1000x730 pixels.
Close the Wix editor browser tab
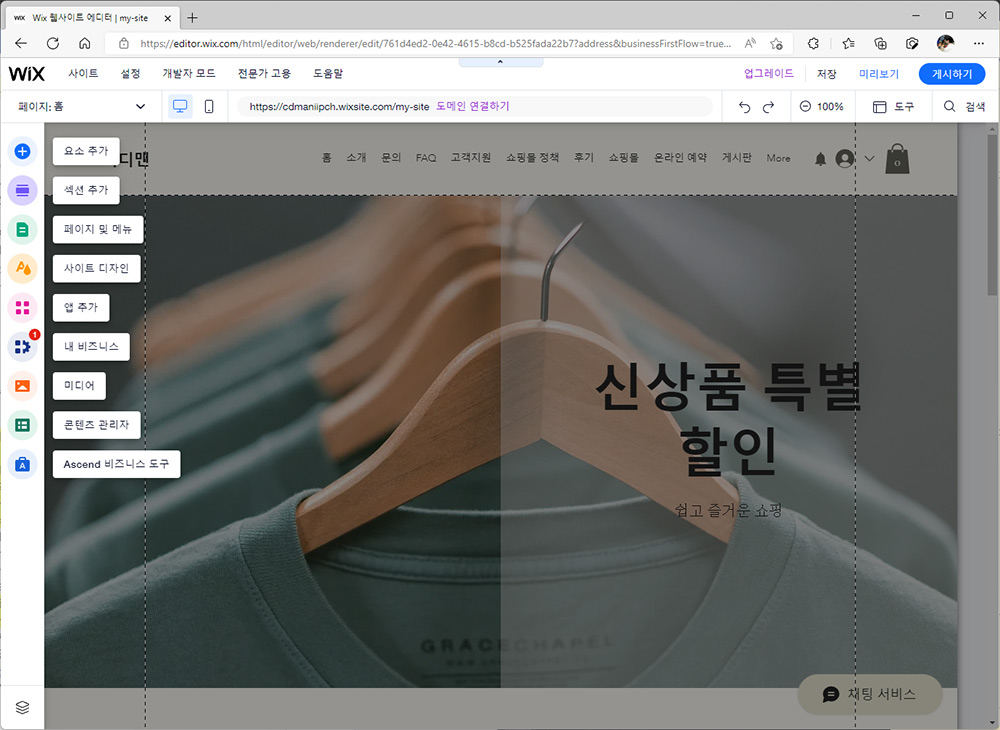[x=168, y=18]
